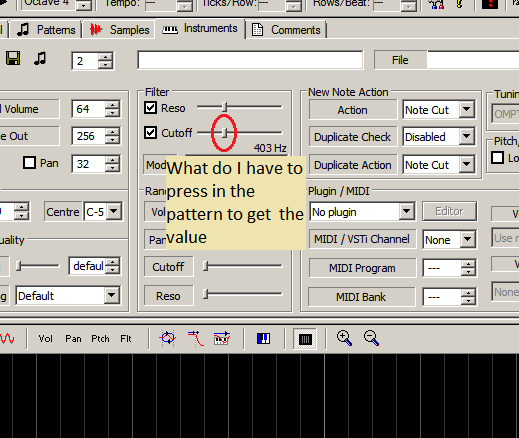Click the blue keyboard view icon
Screen dimensions: 519x438
pyautogui.click(x=263, y=339)
